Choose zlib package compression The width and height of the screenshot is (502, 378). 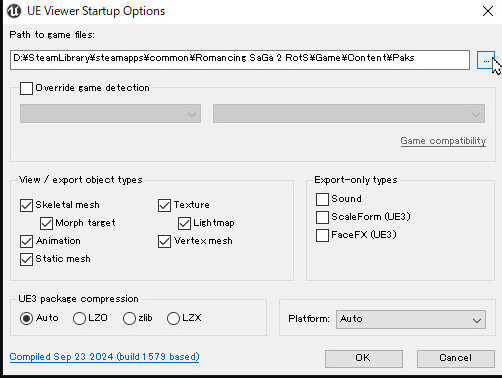click(129, 318)
